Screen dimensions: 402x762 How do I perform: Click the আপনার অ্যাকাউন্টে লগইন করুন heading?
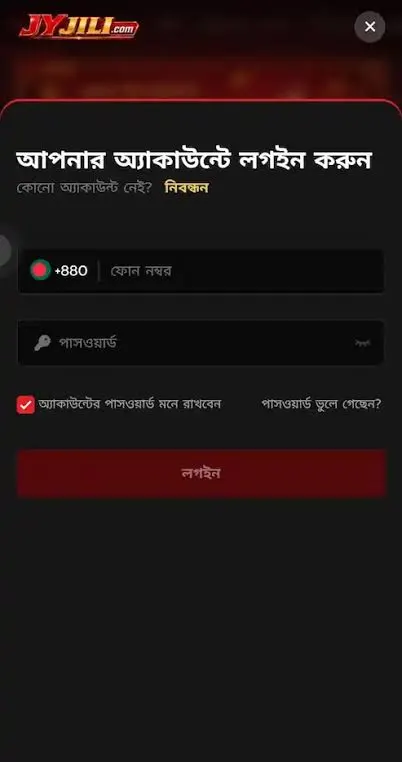coord(194,160)
